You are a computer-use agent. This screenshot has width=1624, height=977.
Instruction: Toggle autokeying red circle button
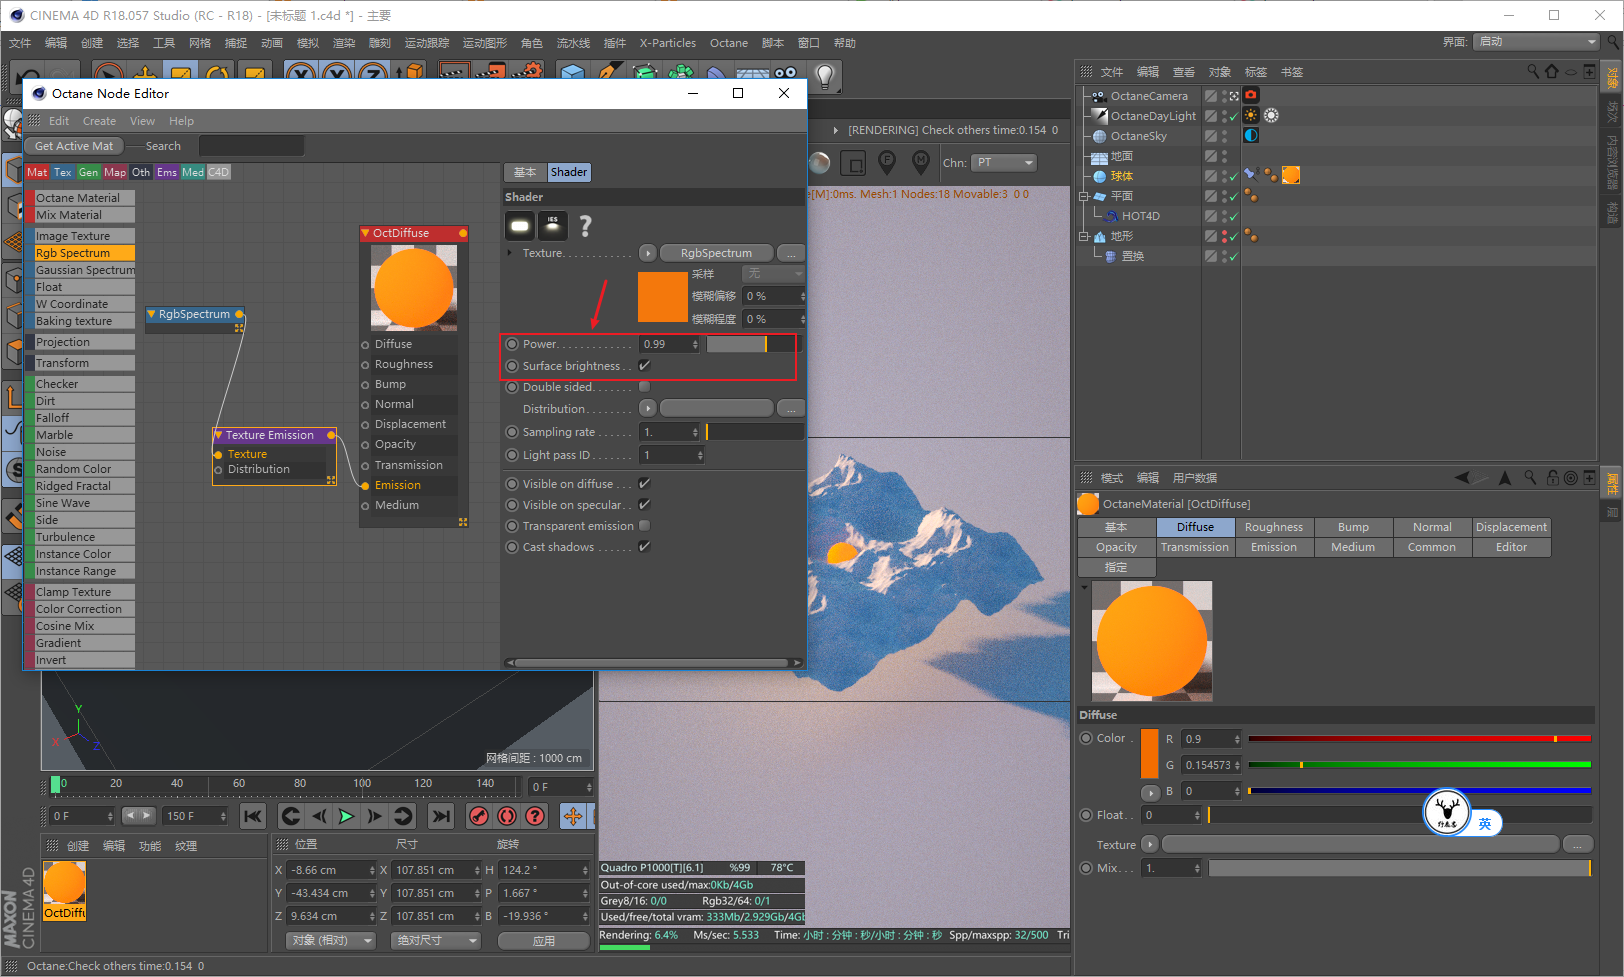[507, 816]
